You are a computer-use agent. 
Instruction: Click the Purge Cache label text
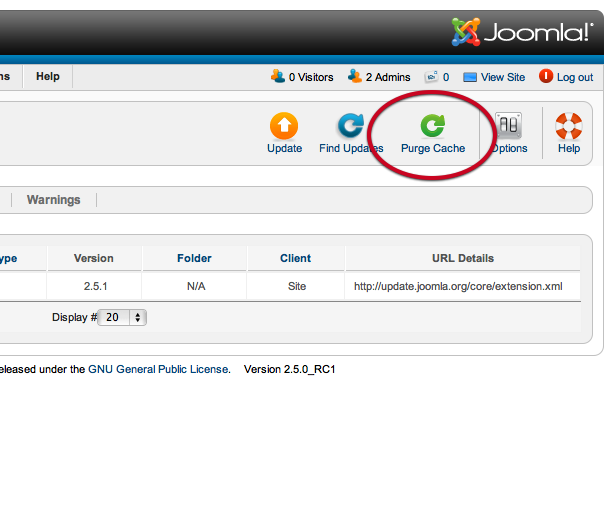433,148
